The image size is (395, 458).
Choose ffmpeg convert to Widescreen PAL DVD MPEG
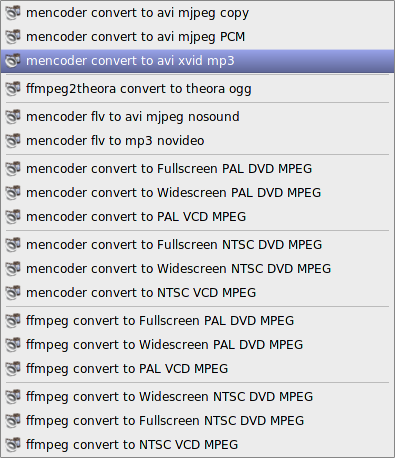(x=197, y=345)
